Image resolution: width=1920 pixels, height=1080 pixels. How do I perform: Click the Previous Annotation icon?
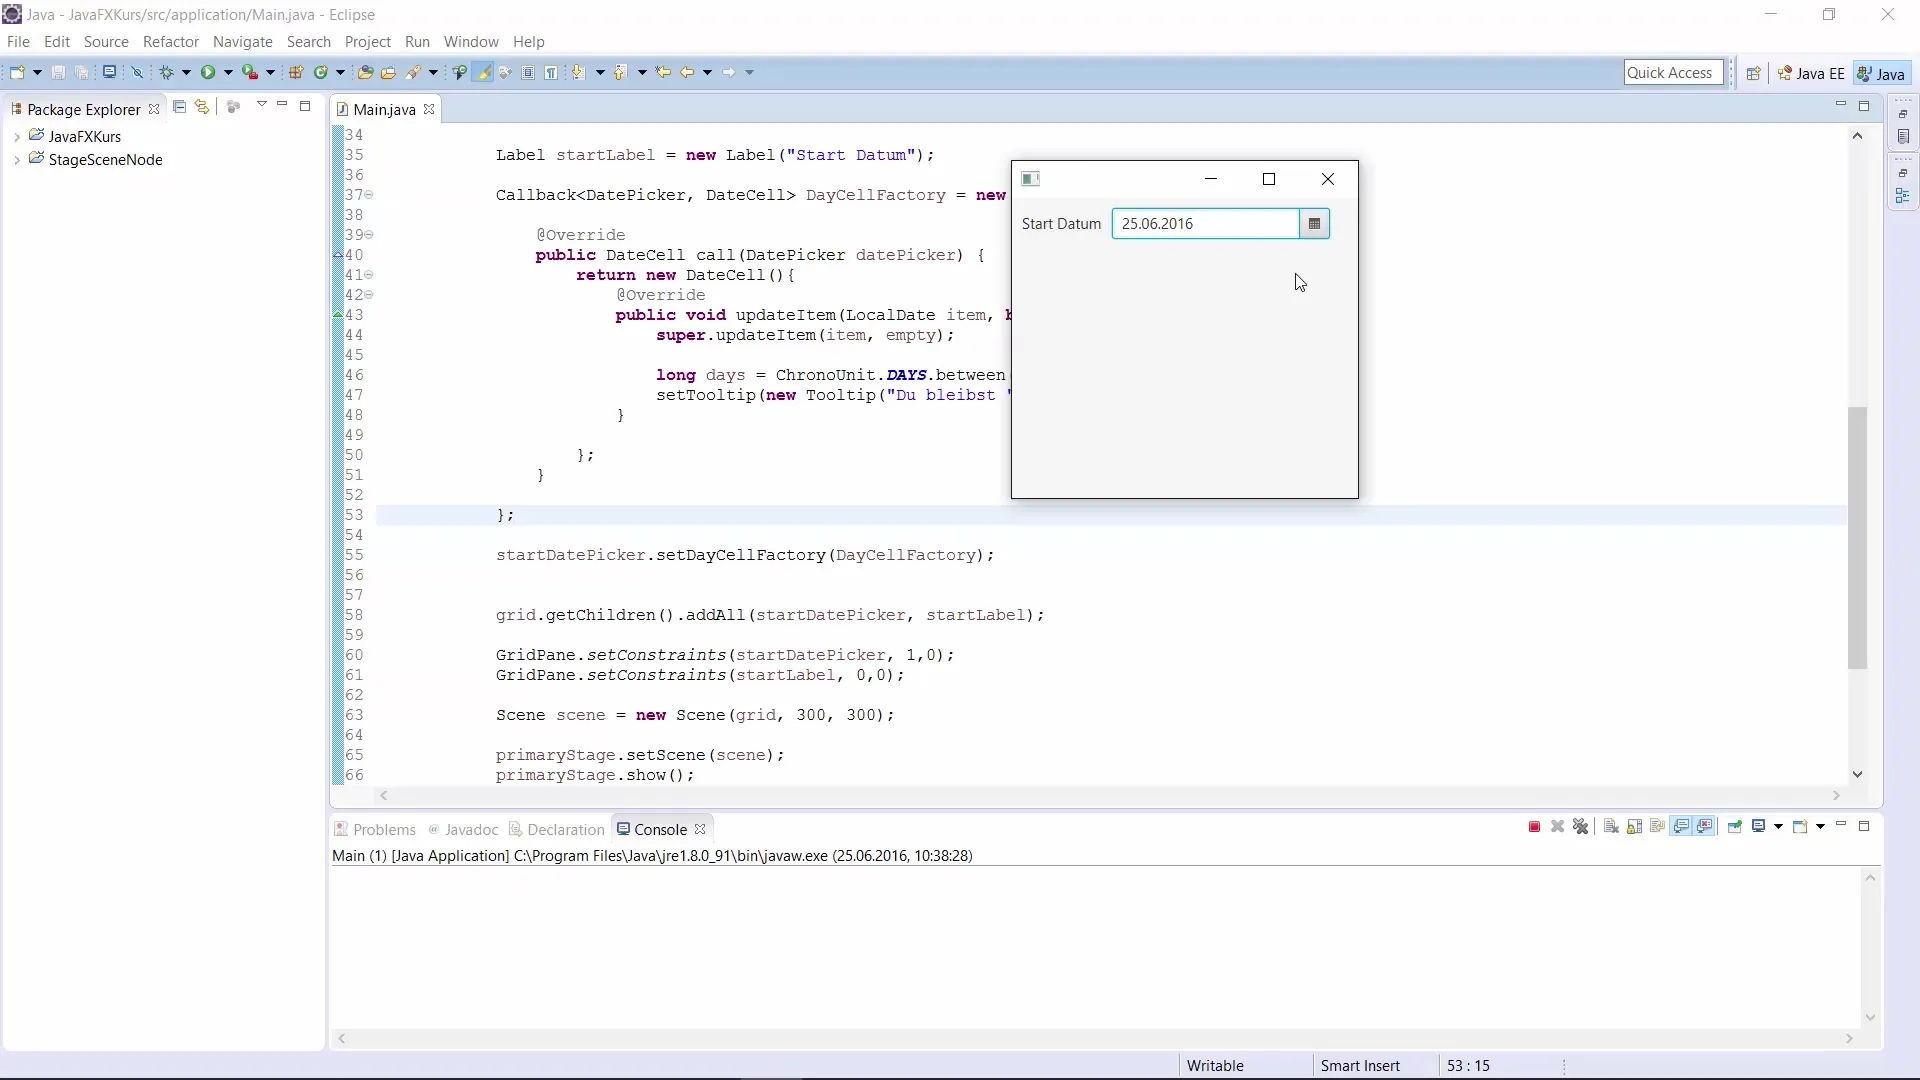(x=620, y=72)
